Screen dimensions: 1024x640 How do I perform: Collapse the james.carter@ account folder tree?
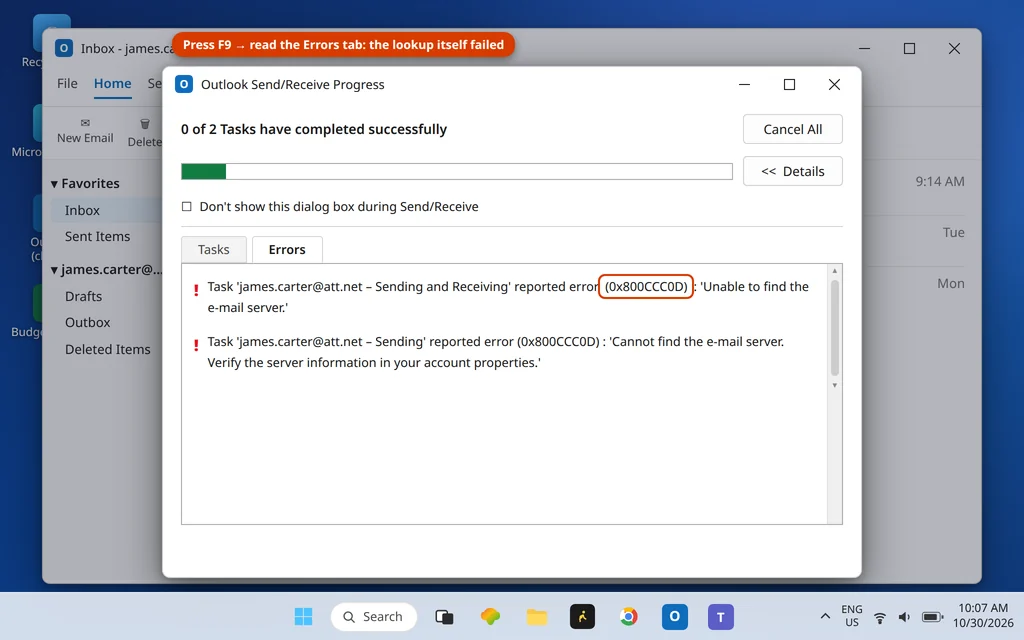(x=55, y=270)
